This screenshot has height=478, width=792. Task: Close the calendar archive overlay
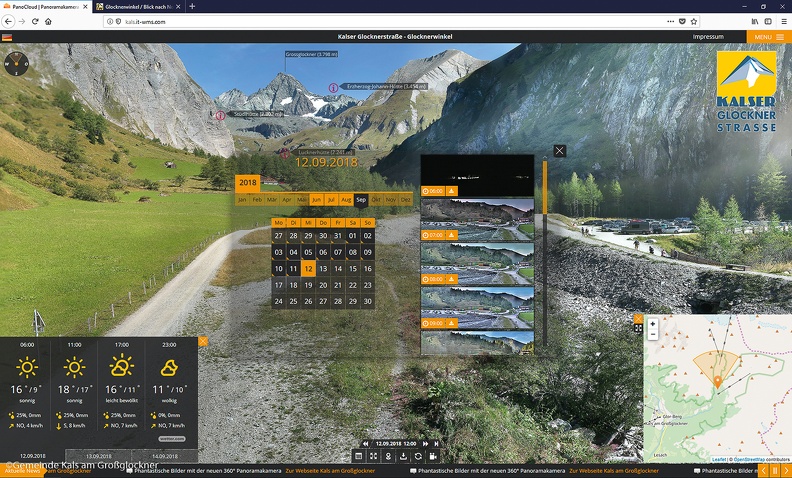(559, 151)
